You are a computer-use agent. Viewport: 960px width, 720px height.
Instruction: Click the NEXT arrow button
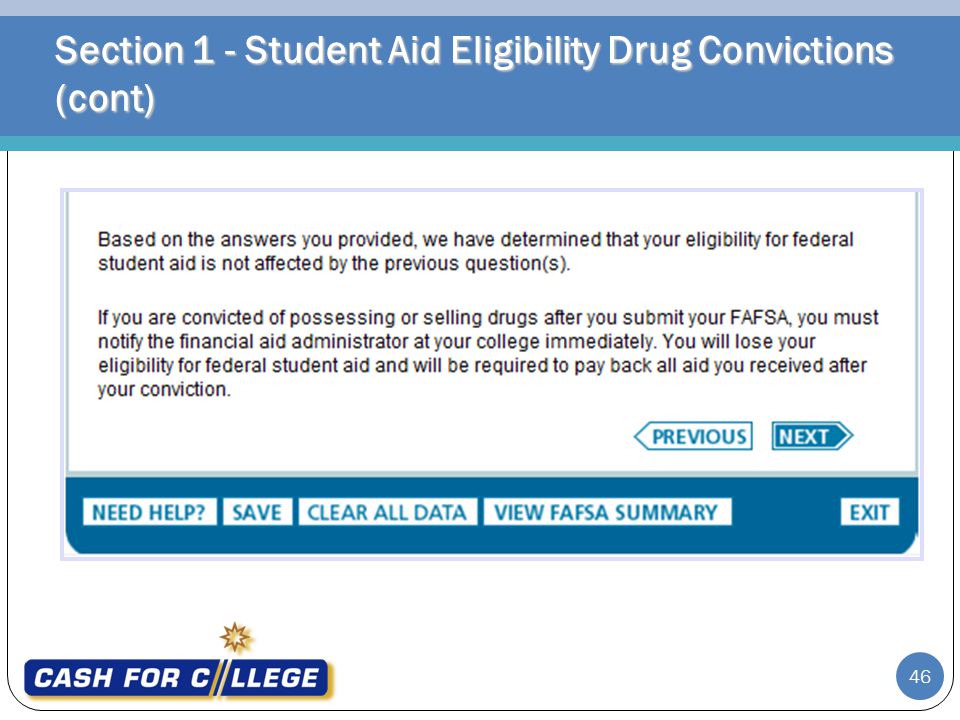coord(812,437)
